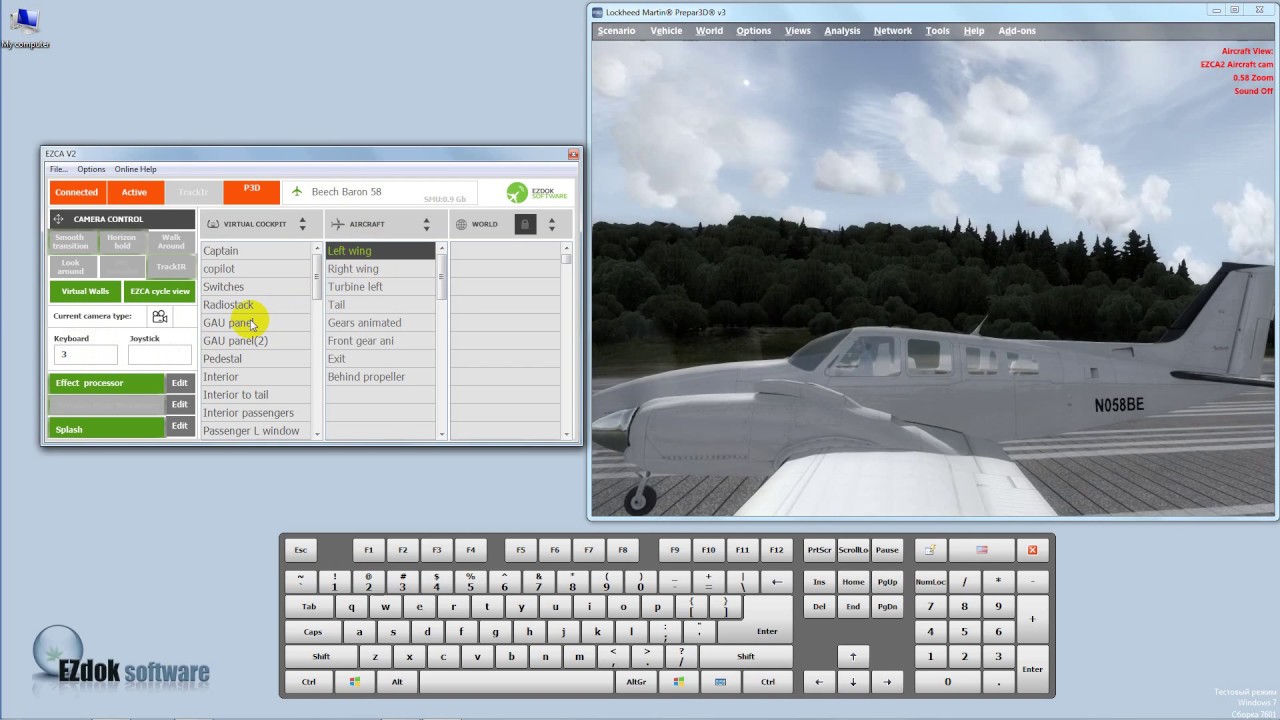
Task: Click the flag language key on keyboard
Action: coord(981,549)
